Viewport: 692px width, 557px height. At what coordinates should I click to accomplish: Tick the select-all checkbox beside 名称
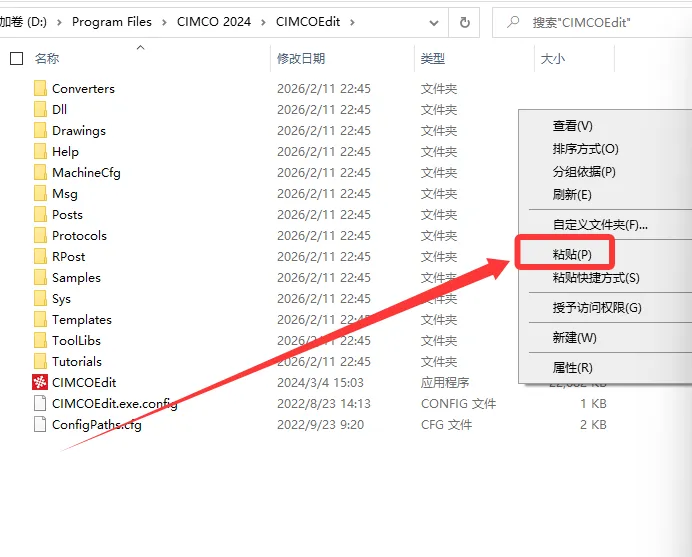(16, 58)
